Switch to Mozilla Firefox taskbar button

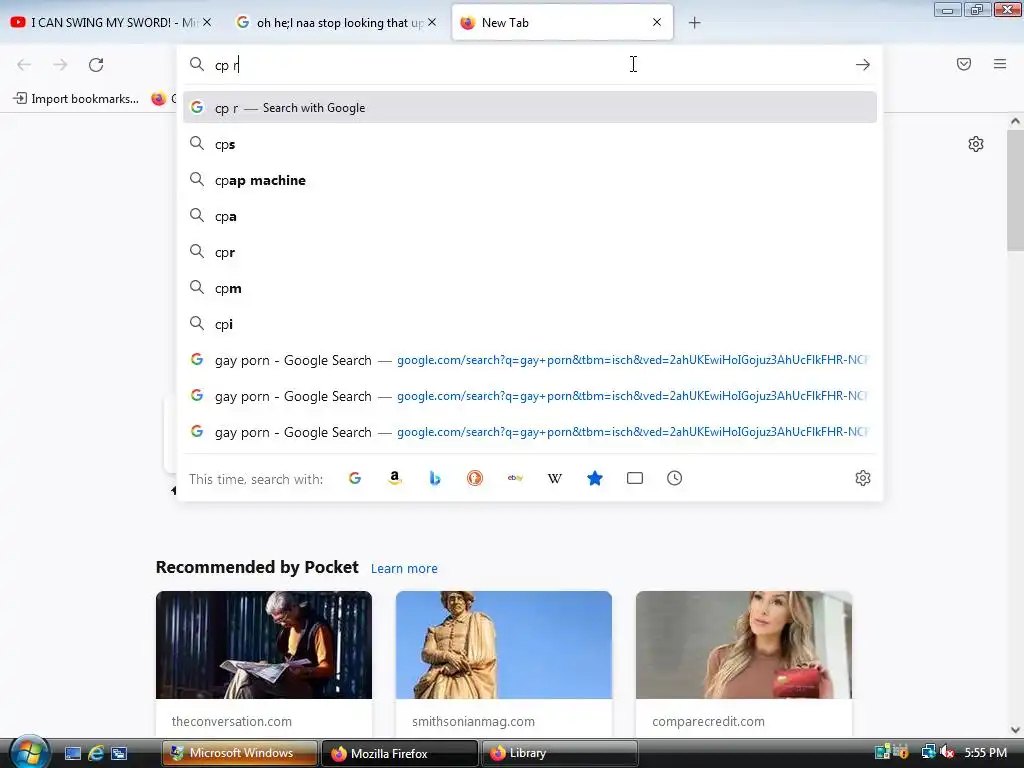click(400, 753)
